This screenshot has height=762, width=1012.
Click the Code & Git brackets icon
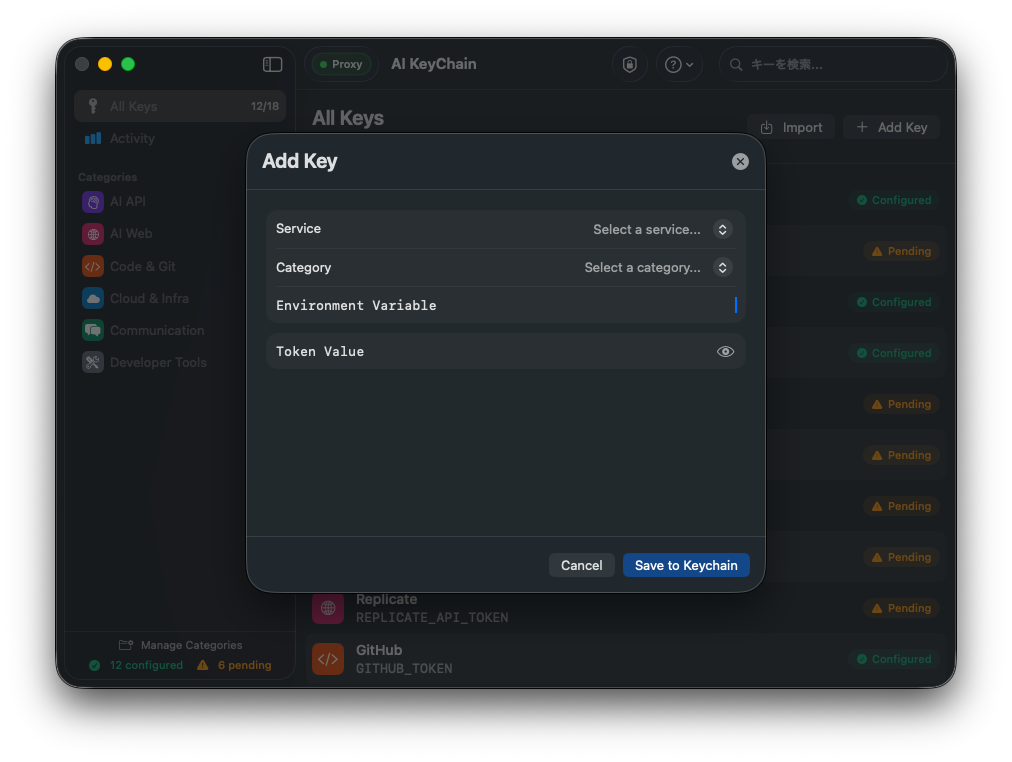(x=93, y=266)
